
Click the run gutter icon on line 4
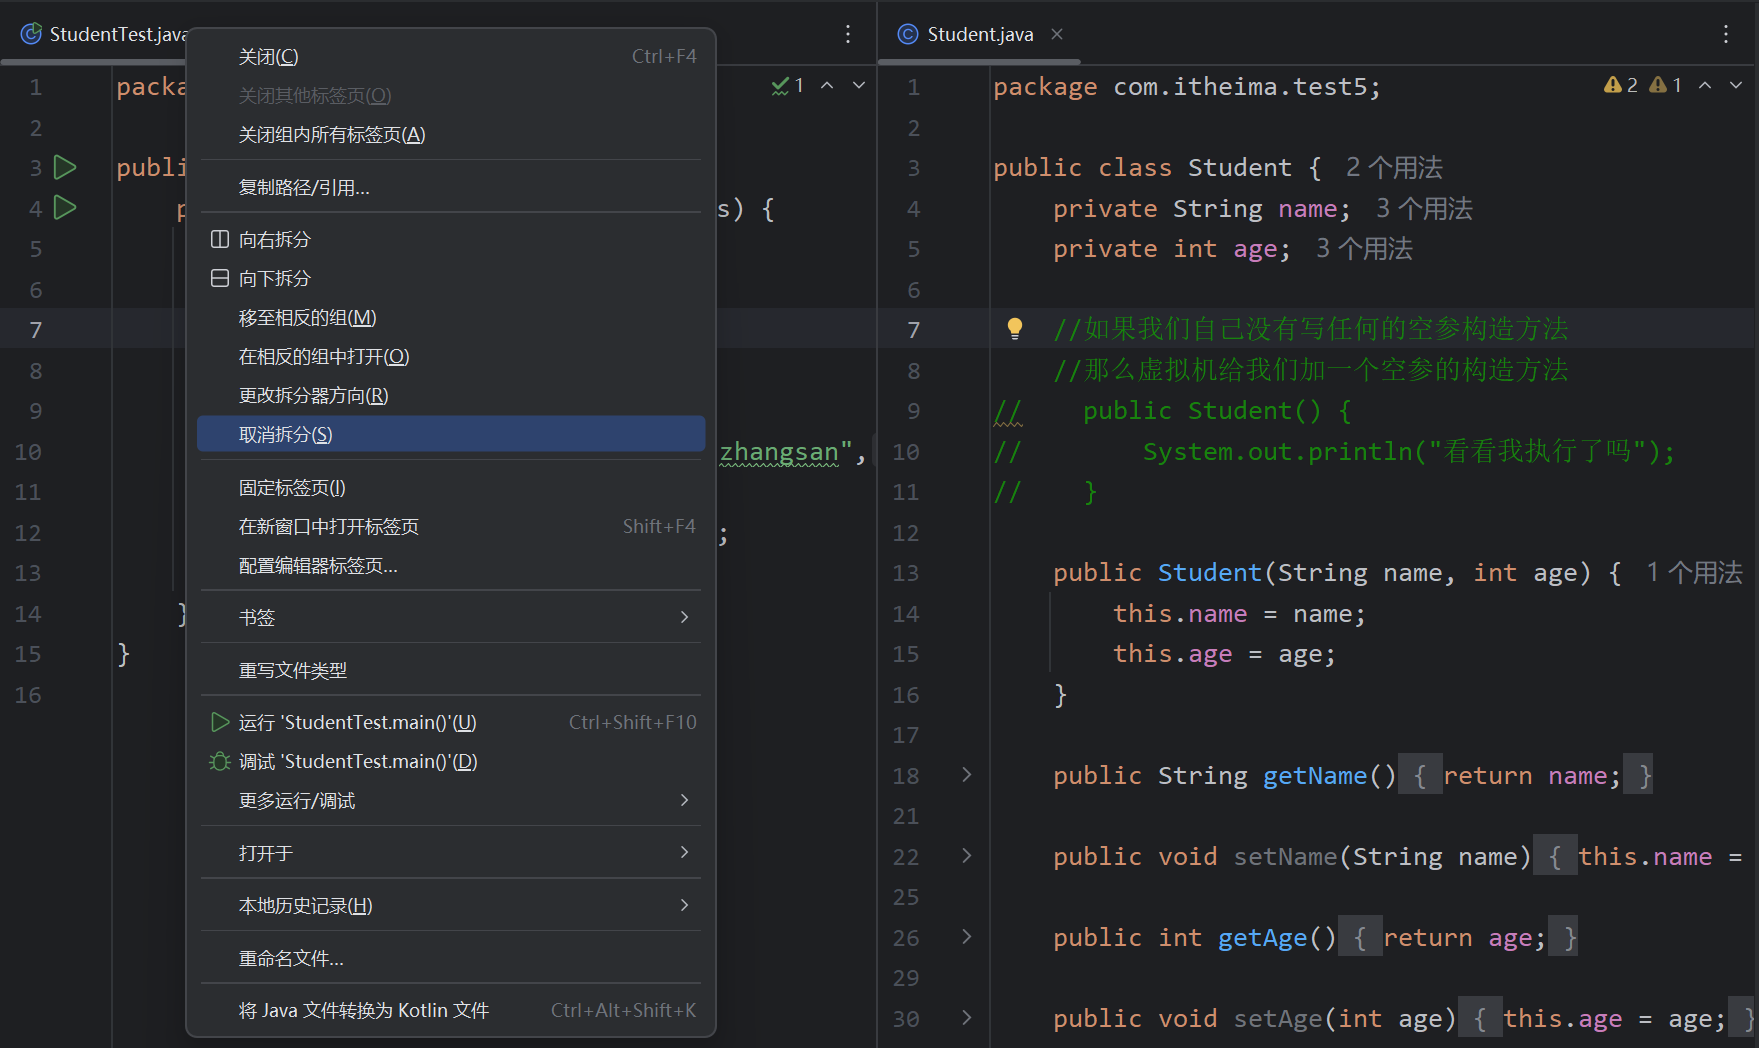coord(65,208)
